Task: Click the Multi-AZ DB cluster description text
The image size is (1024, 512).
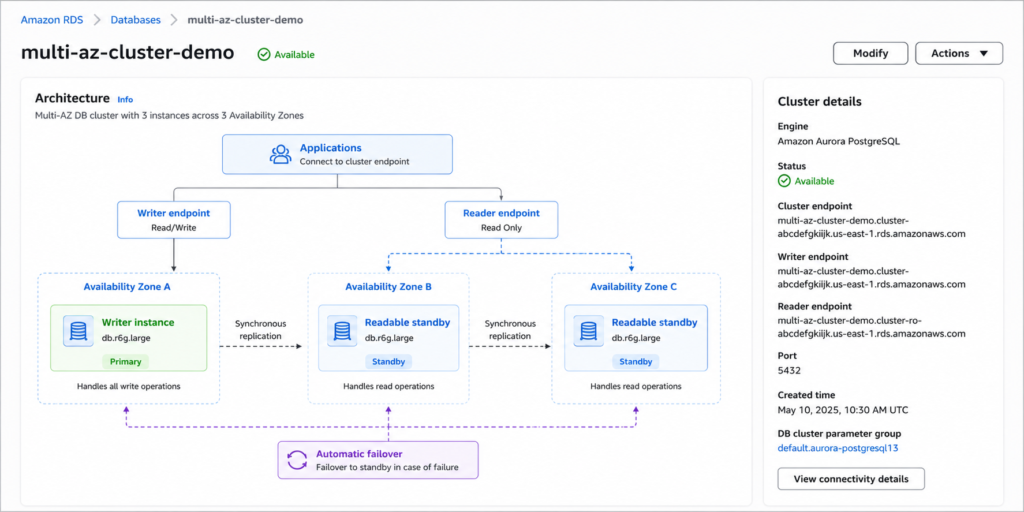Action: click(x=169, y=116)
